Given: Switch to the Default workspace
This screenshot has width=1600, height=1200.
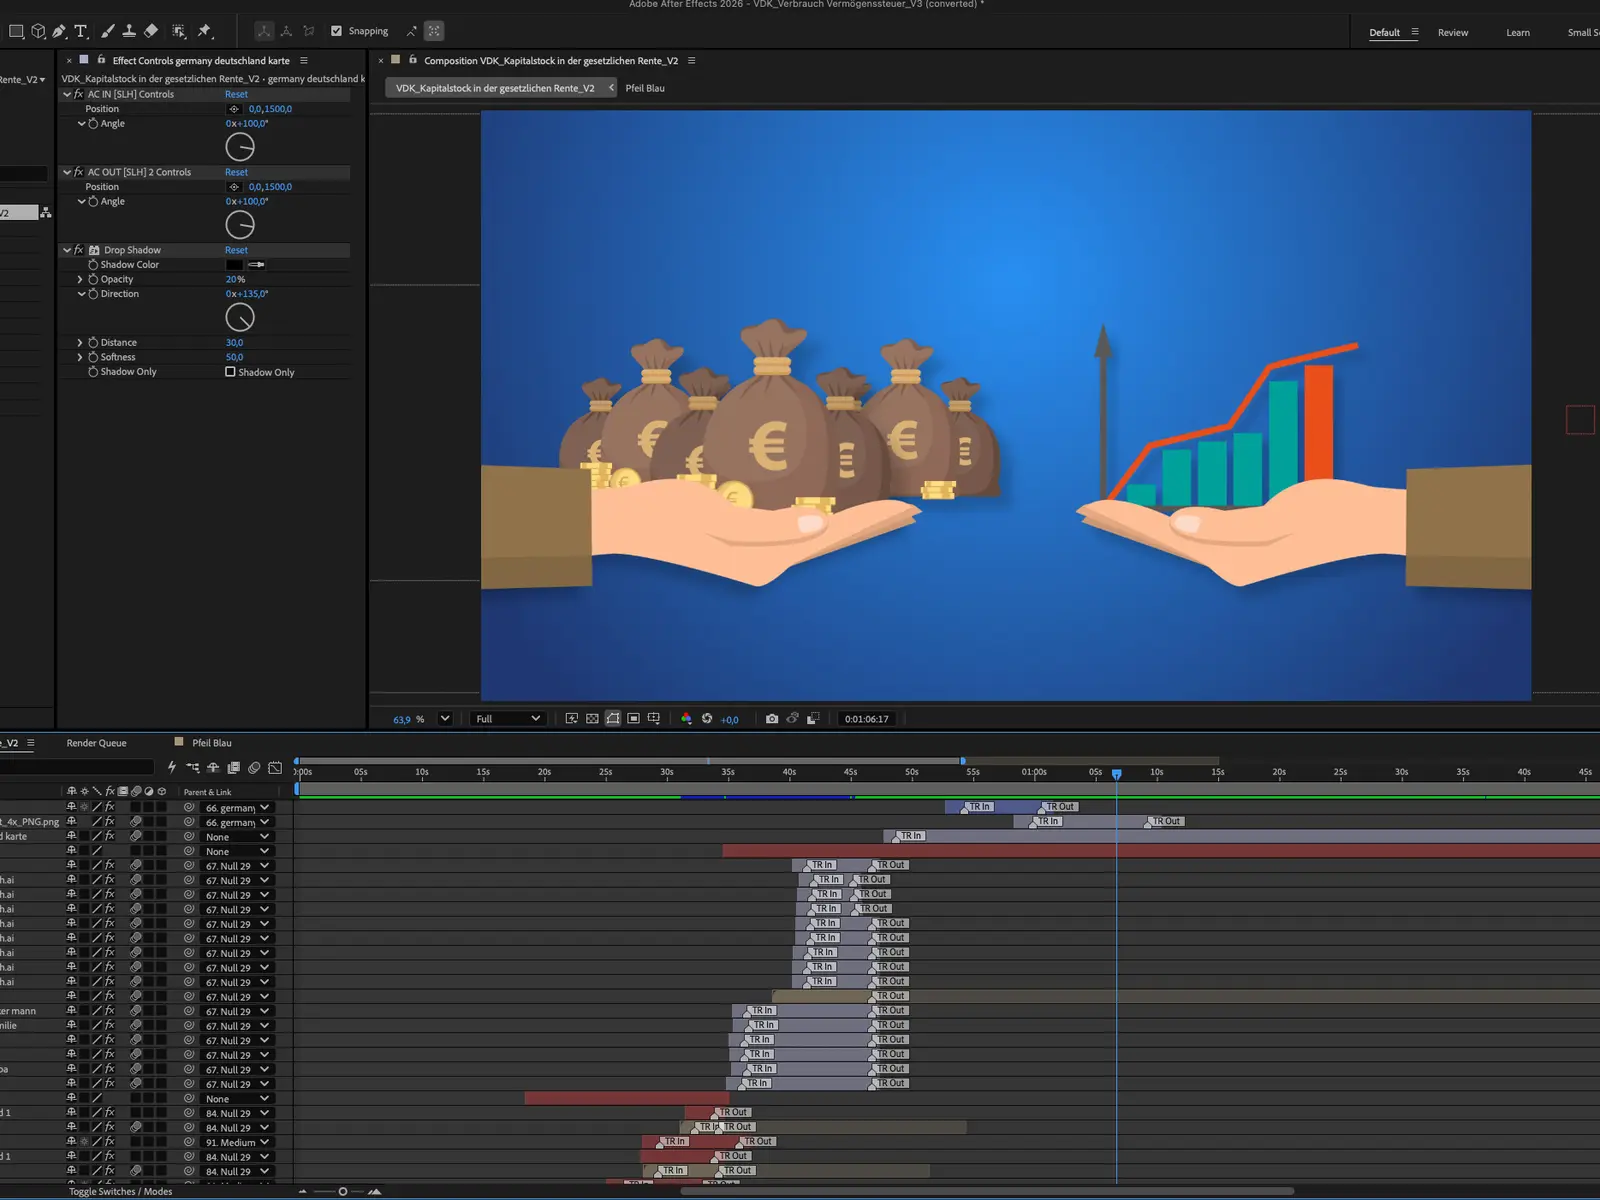Looking at the screenshot, I should 1384,32.
